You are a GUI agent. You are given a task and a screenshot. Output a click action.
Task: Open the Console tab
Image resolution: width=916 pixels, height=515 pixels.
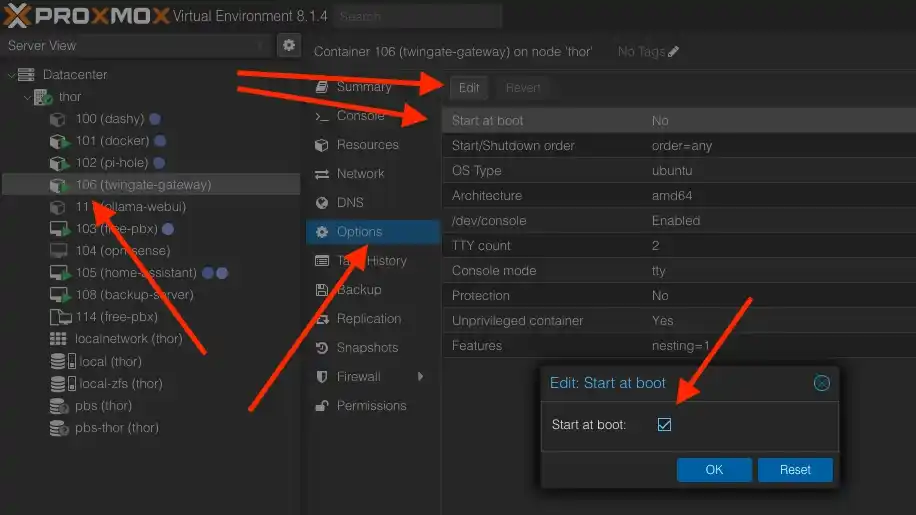[373, 116]
